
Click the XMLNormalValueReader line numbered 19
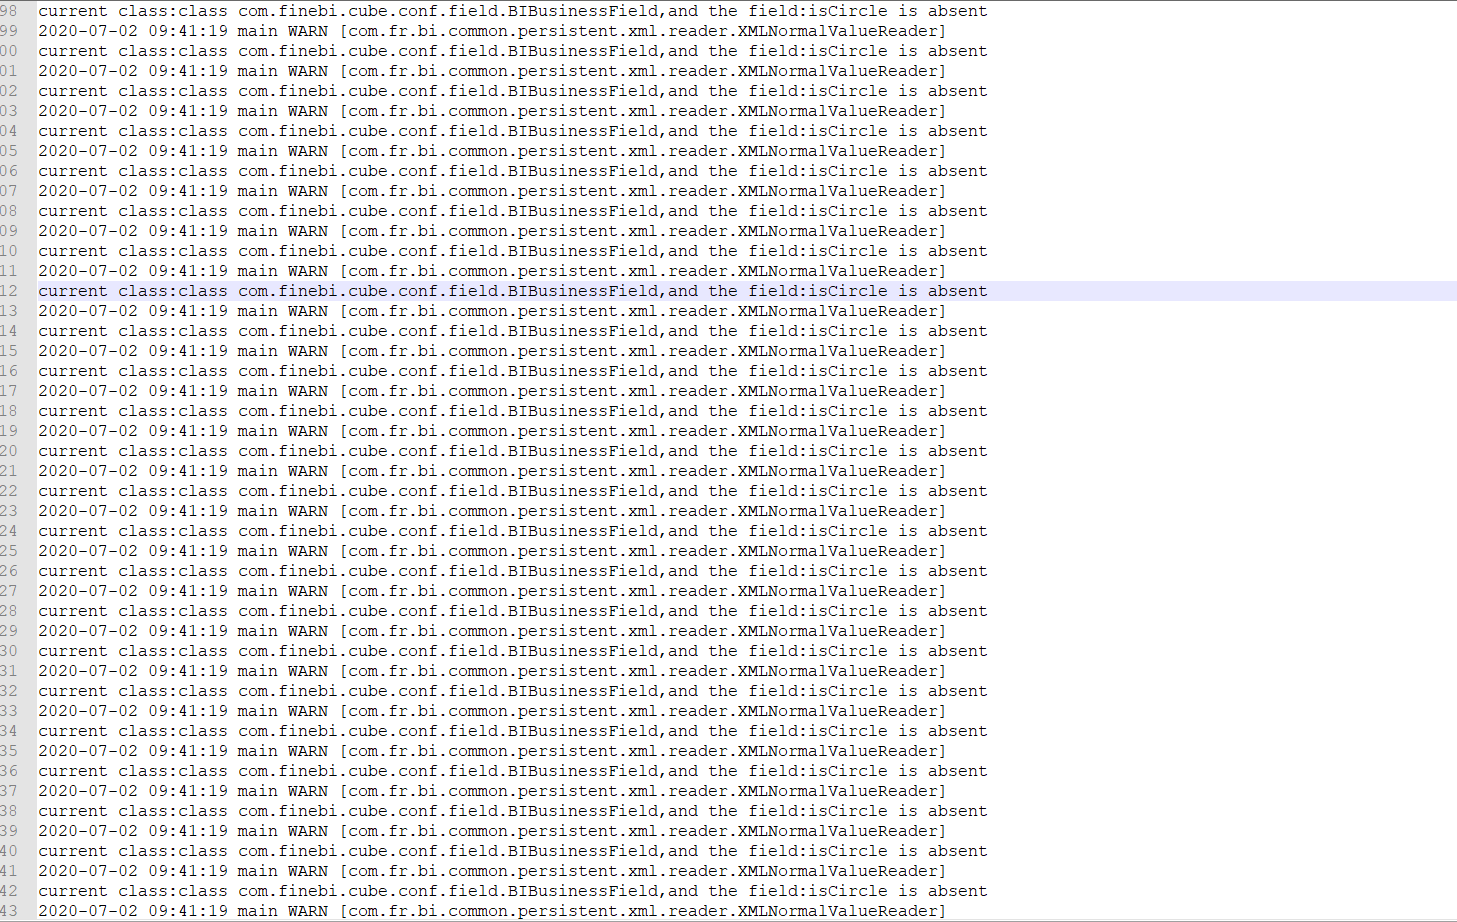[x=492, y=431]
